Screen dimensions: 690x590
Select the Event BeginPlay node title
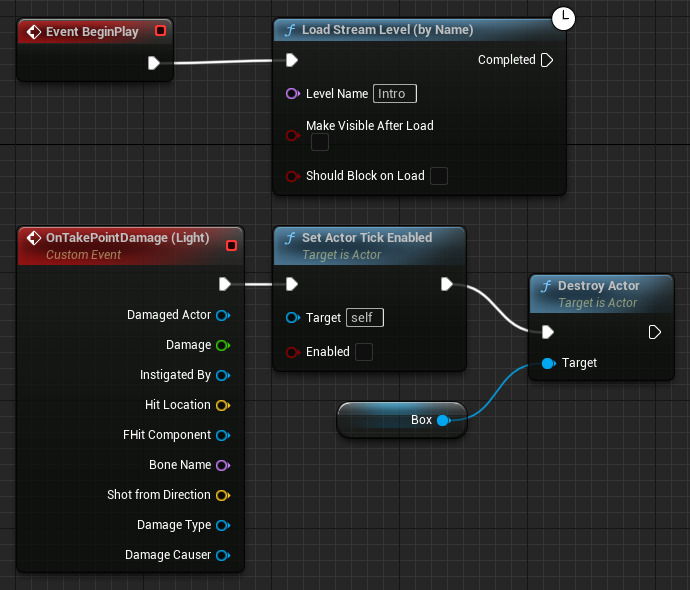click(92, 32)
